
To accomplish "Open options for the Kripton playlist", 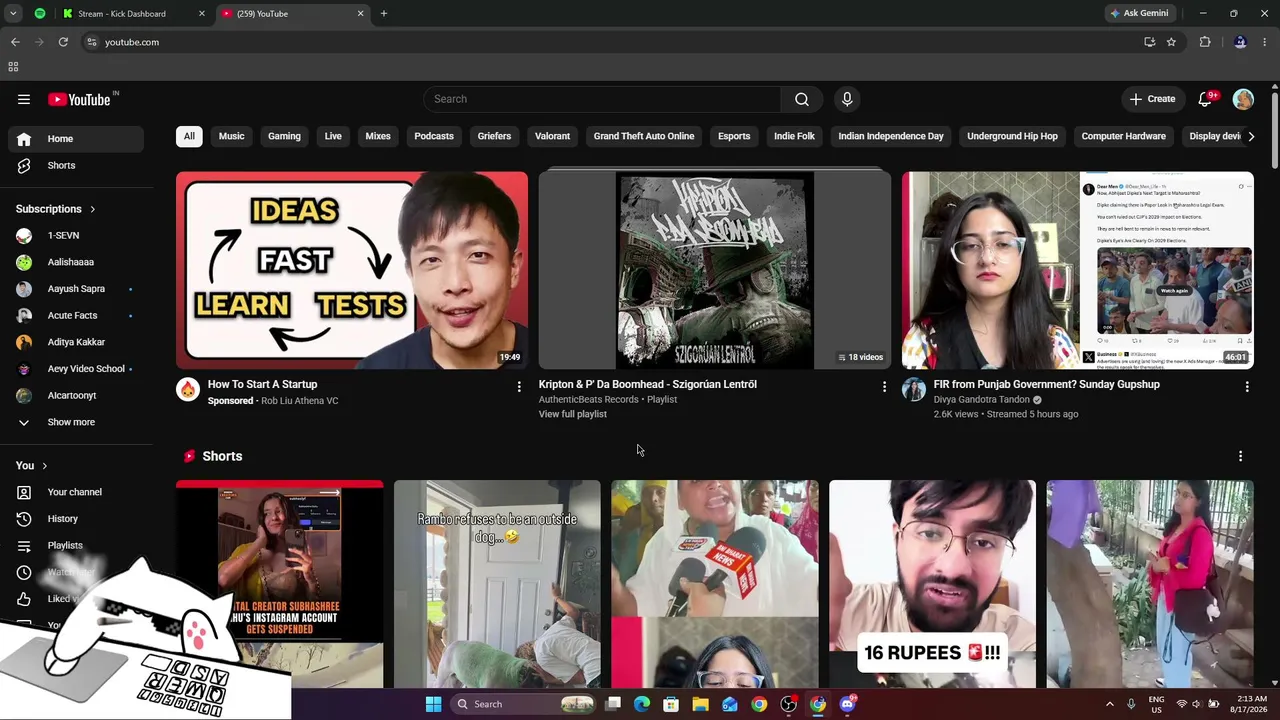I will pyautogui.click(x=884, y=386).
